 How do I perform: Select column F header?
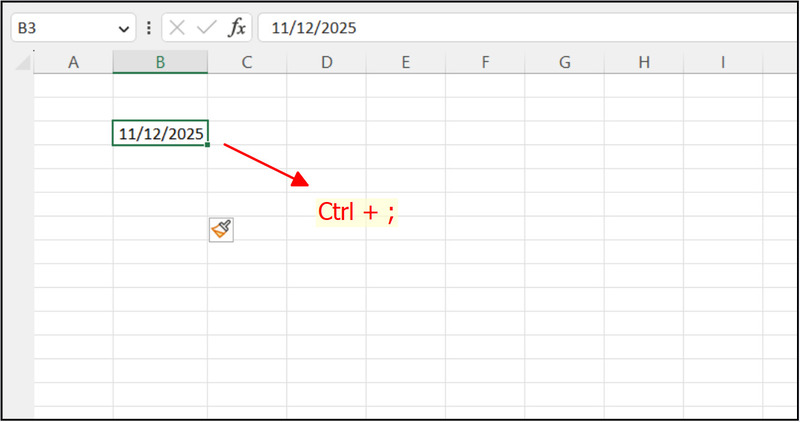(x=485, y=62)
